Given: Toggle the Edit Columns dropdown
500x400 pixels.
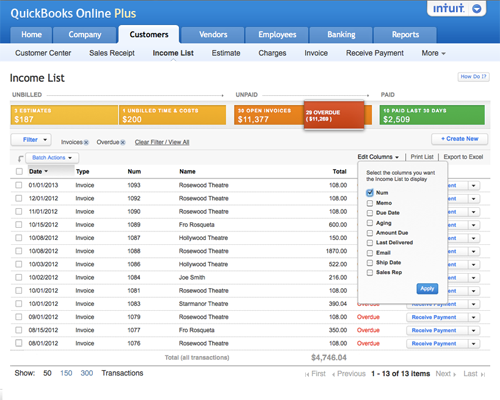Looking at the screenshot, I should point(378,157).
